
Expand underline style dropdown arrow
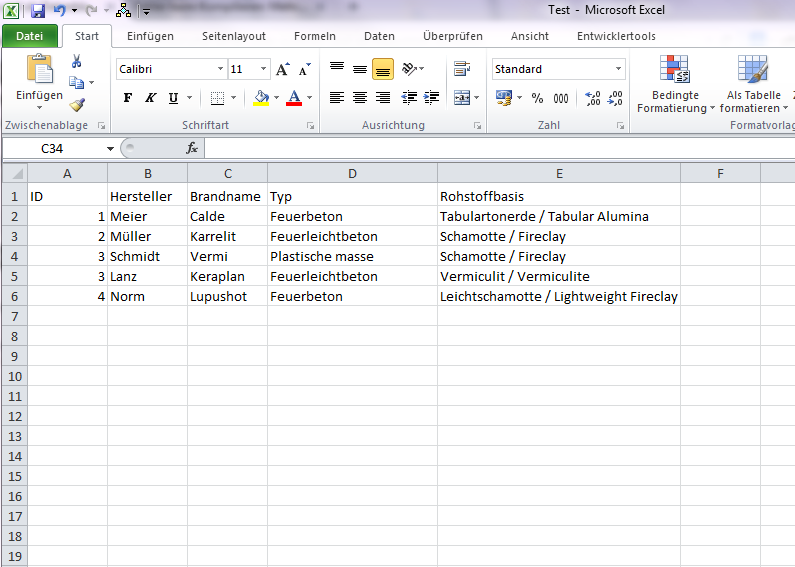coord(190,97)
